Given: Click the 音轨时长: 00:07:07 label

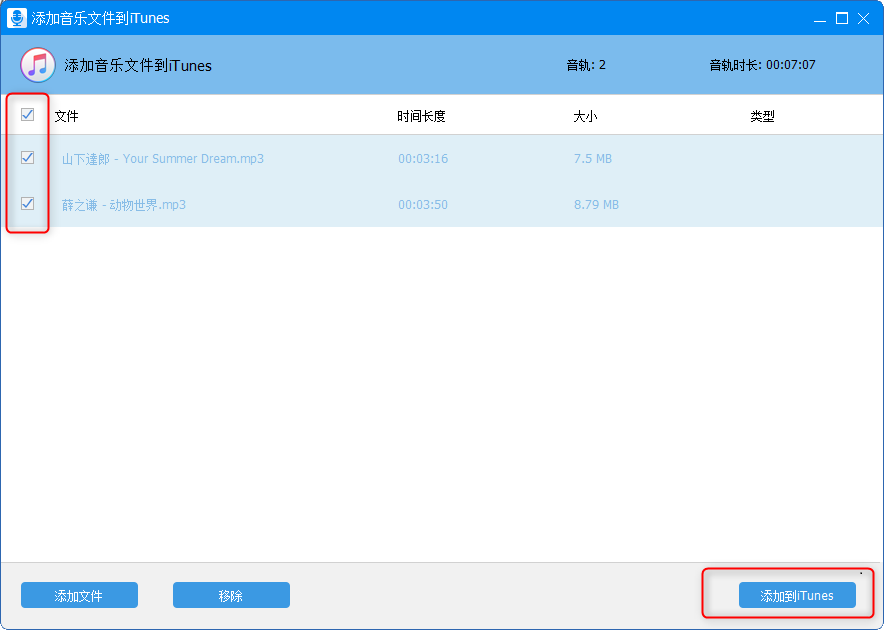Looking at the screenshot, I should coord(762,65).
